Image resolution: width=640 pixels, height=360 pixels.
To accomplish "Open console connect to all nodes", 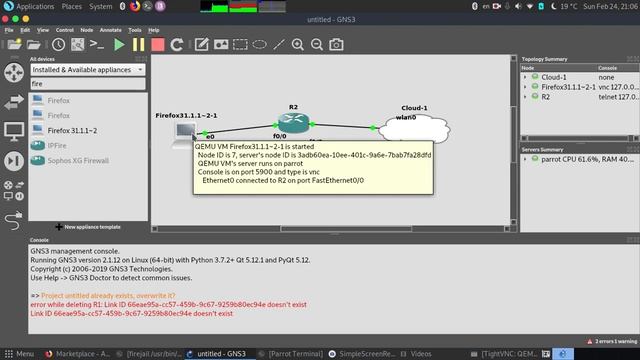I will click(x=97, y=44).
